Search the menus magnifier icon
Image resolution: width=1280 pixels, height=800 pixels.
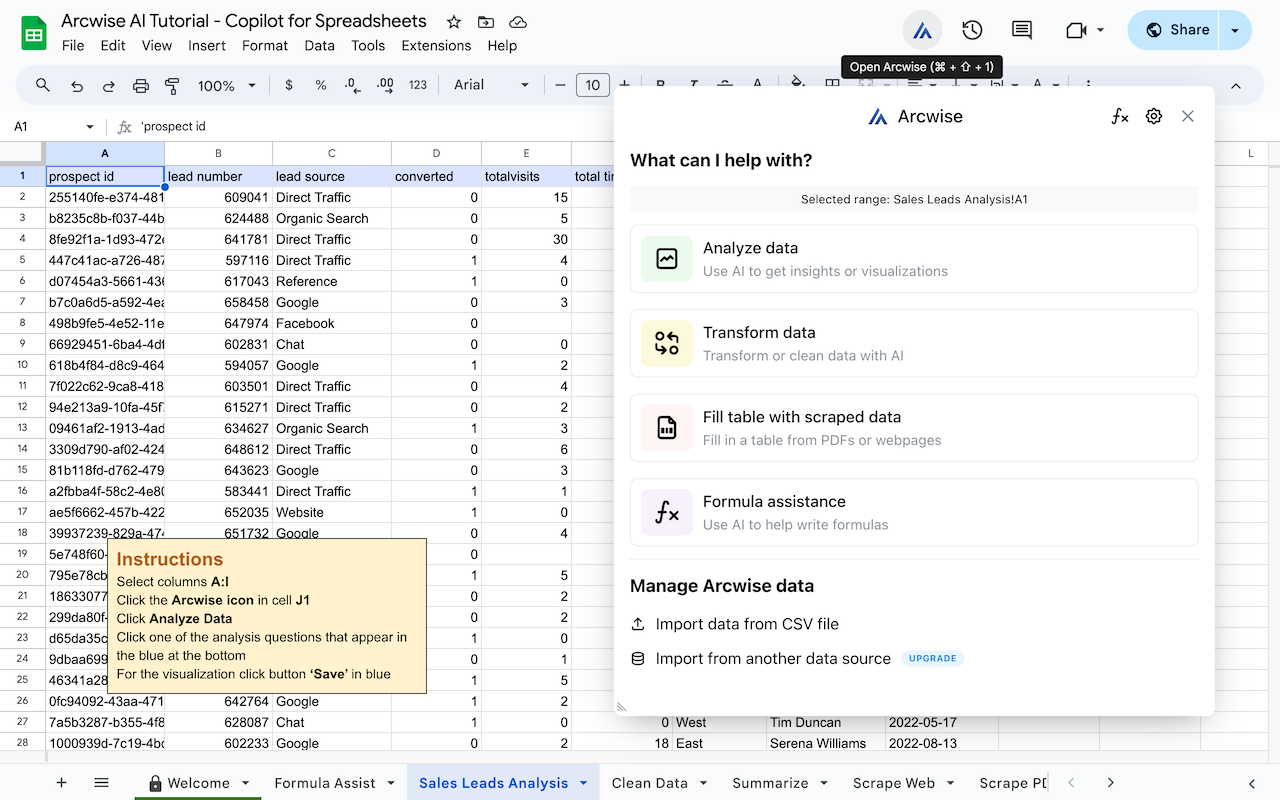pos(43,85)
